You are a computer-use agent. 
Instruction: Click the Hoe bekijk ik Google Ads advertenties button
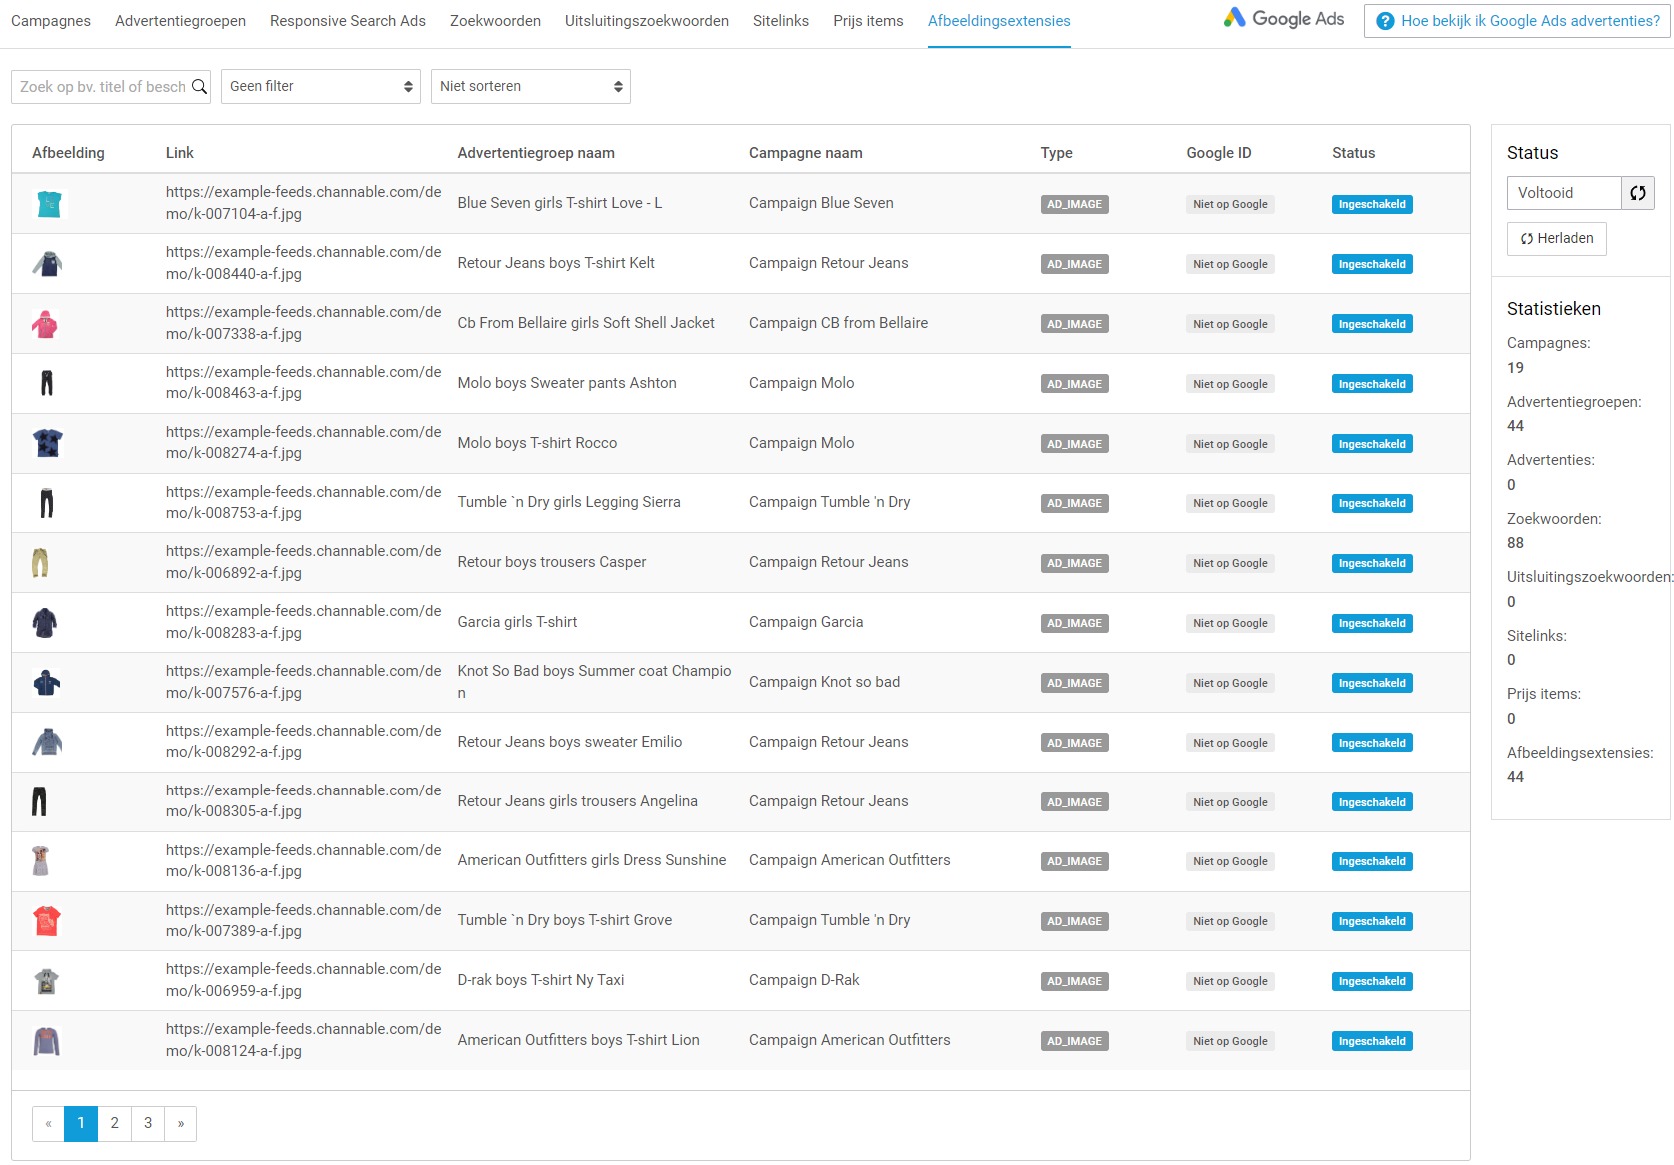point(1517,21)
